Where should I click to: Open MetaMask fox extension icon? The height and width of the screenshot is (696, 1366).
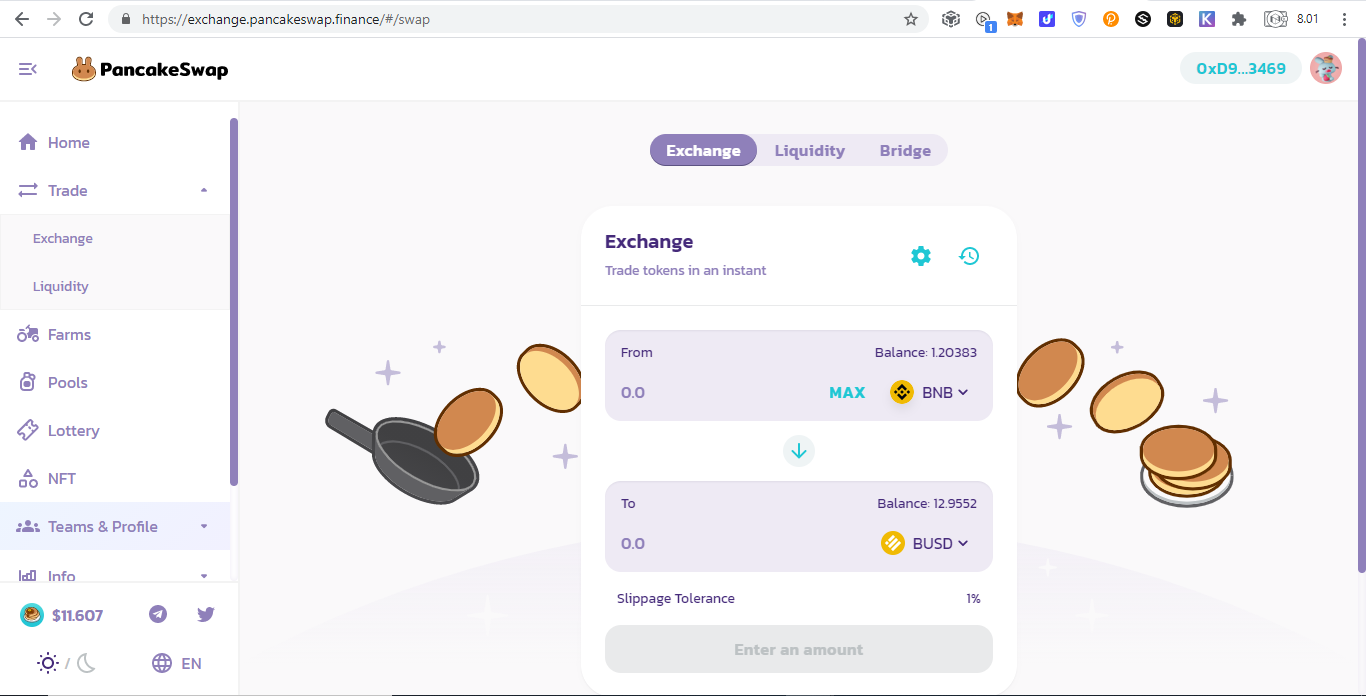(x=1015, y=19)
